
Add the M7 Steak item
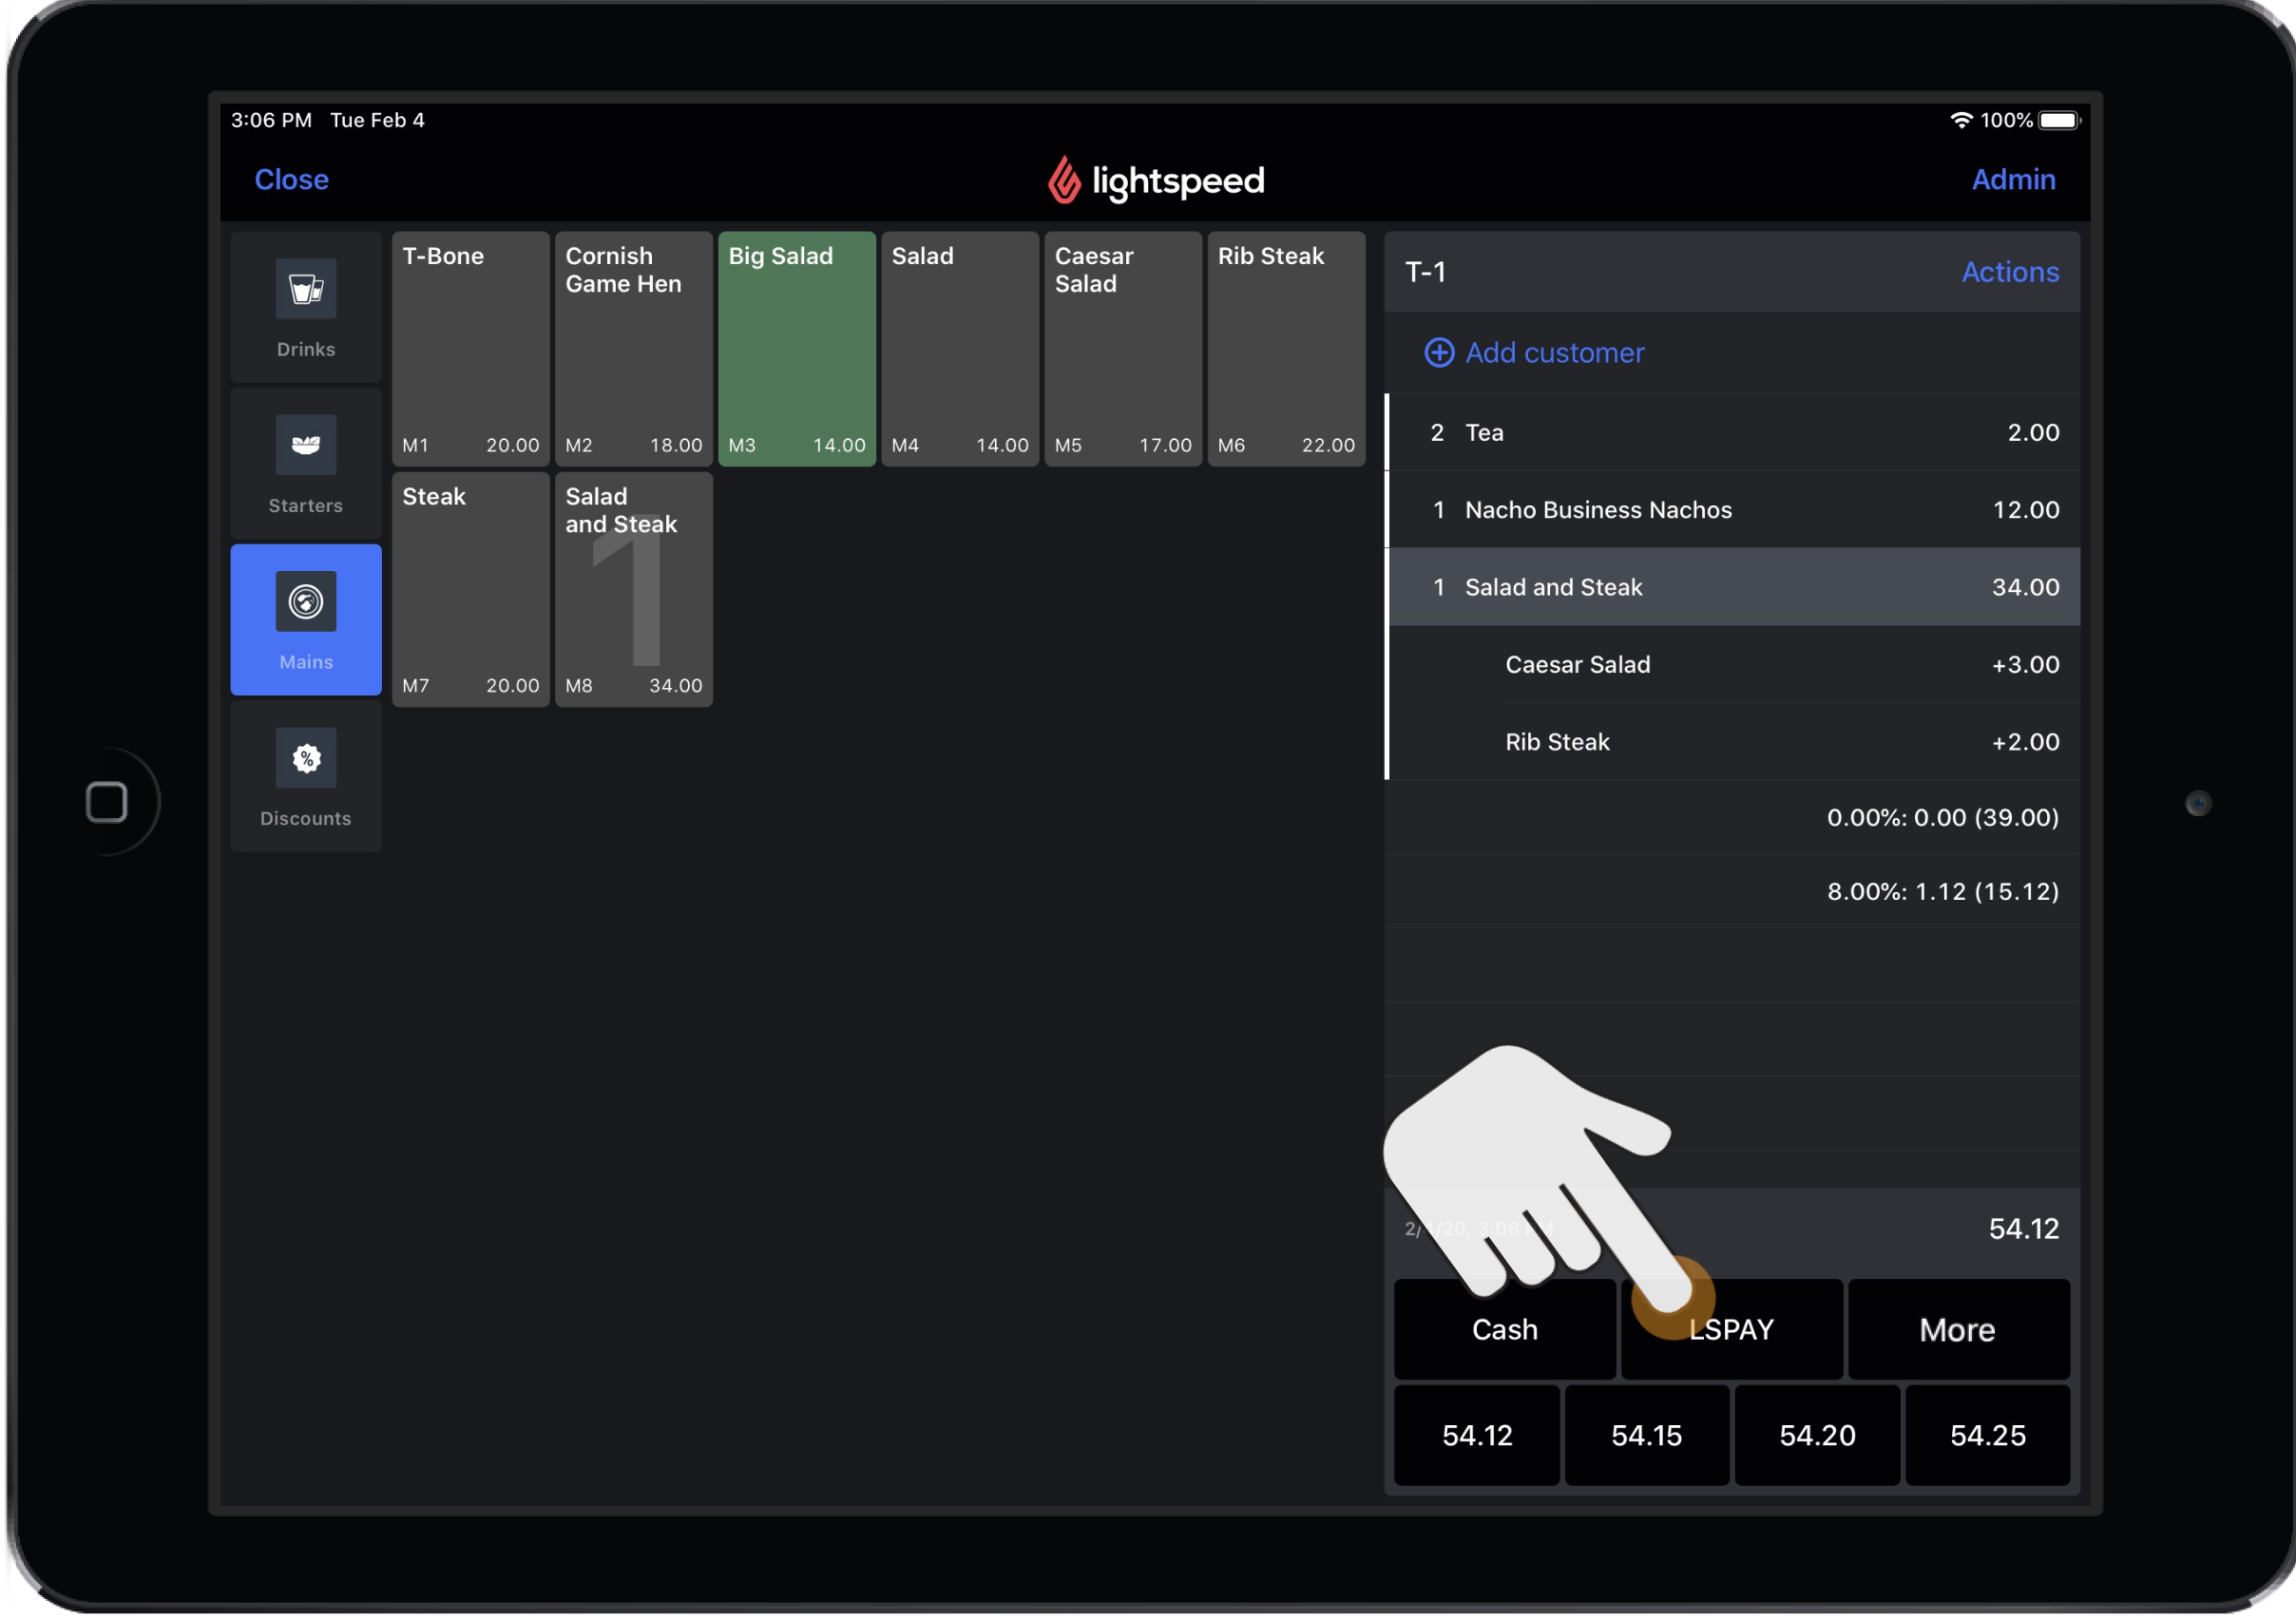click(x=471, y=590)
